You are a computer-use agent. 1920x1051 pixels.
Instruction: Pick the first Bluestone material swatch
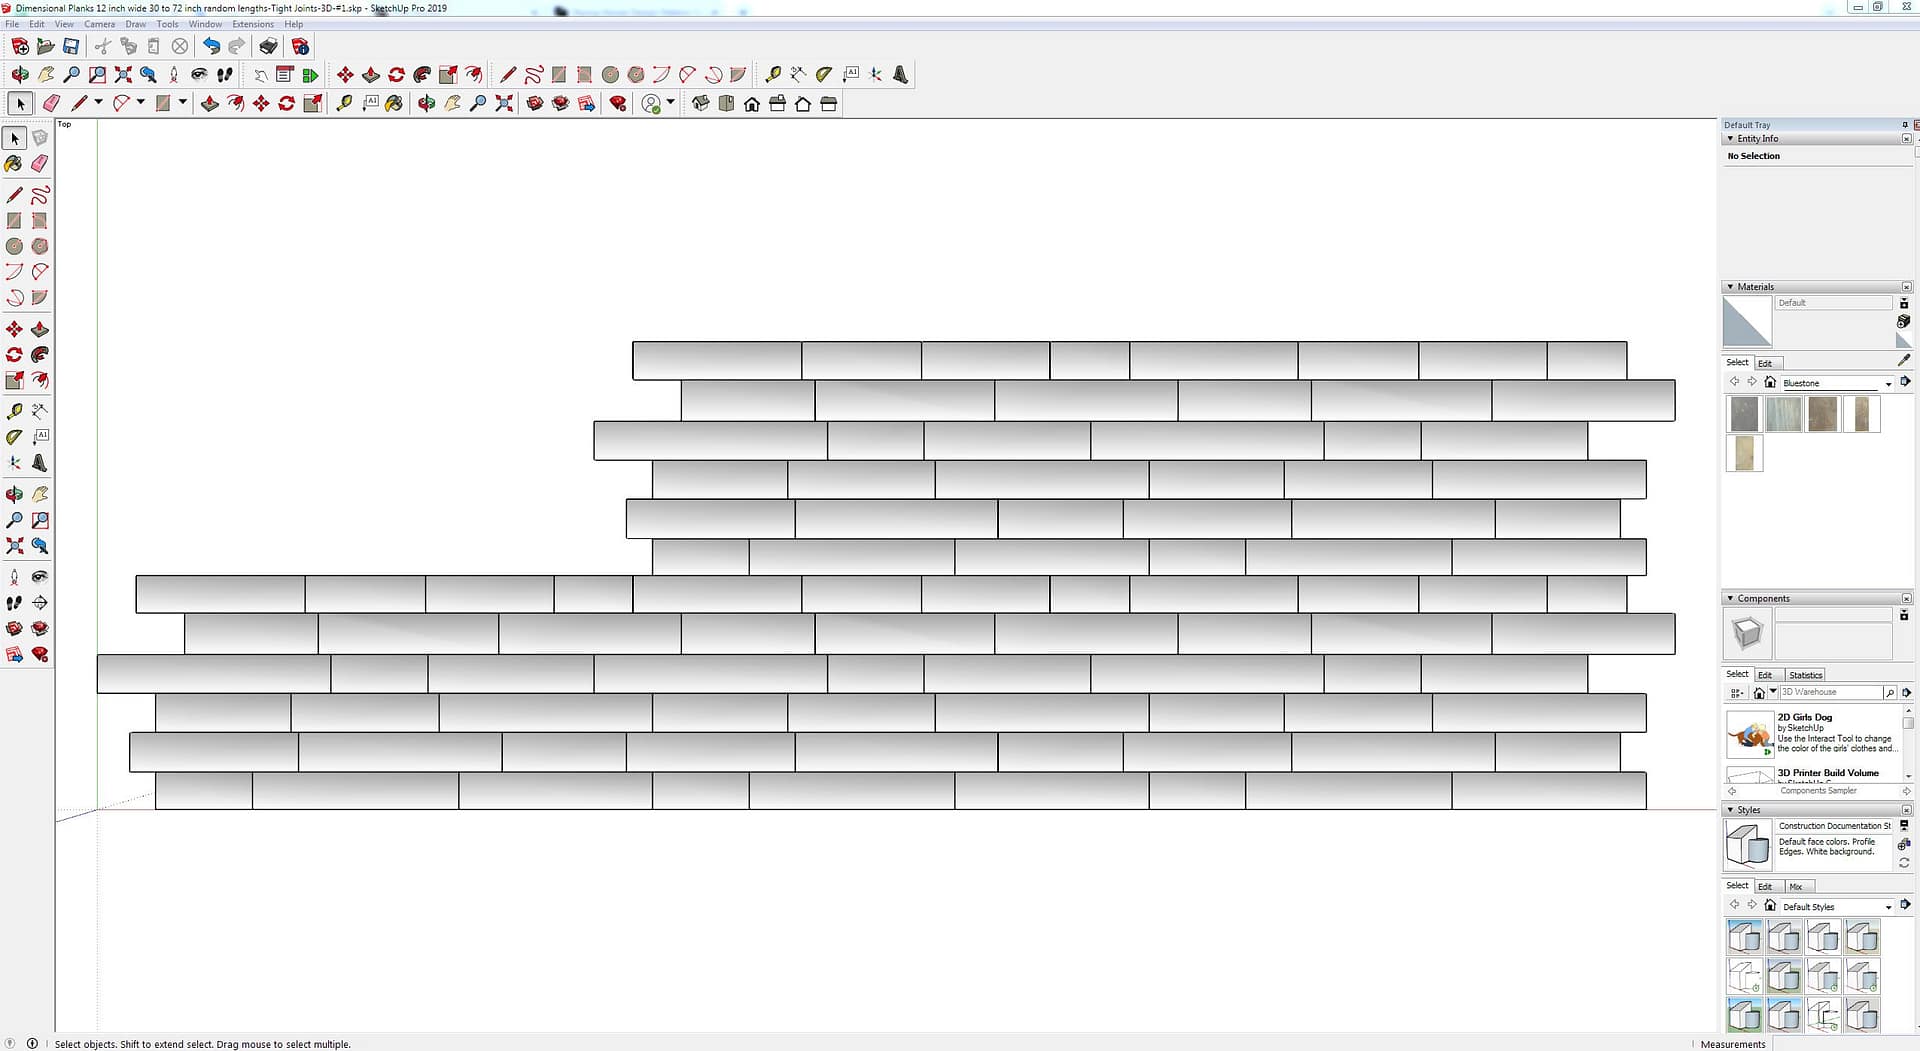[x=1744, y=414]
